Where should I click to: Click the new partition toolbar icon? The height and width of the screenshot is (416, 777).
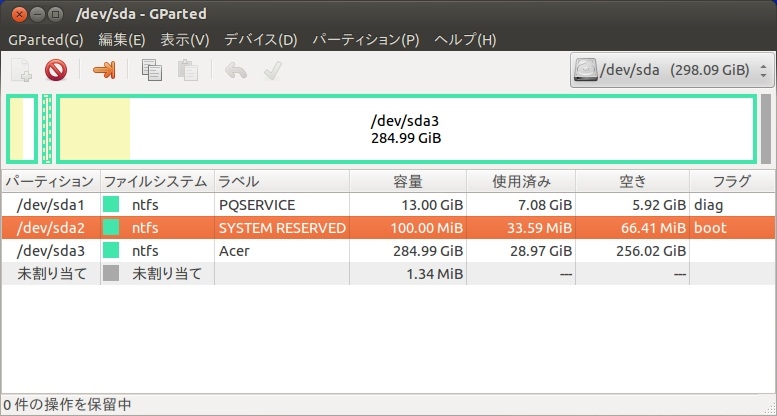pyautogui.click(x=21, y=71)
